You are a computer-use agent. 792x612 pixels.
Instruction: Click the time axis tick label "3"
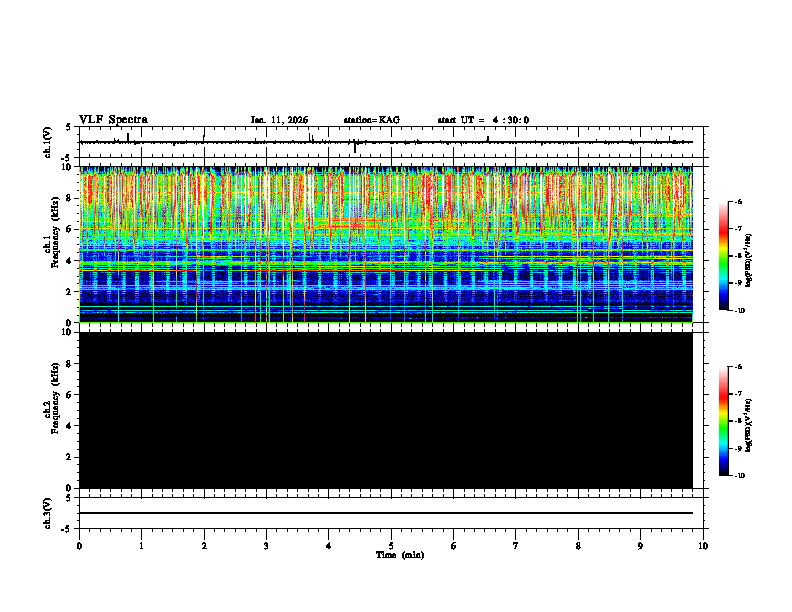point(266,546)
